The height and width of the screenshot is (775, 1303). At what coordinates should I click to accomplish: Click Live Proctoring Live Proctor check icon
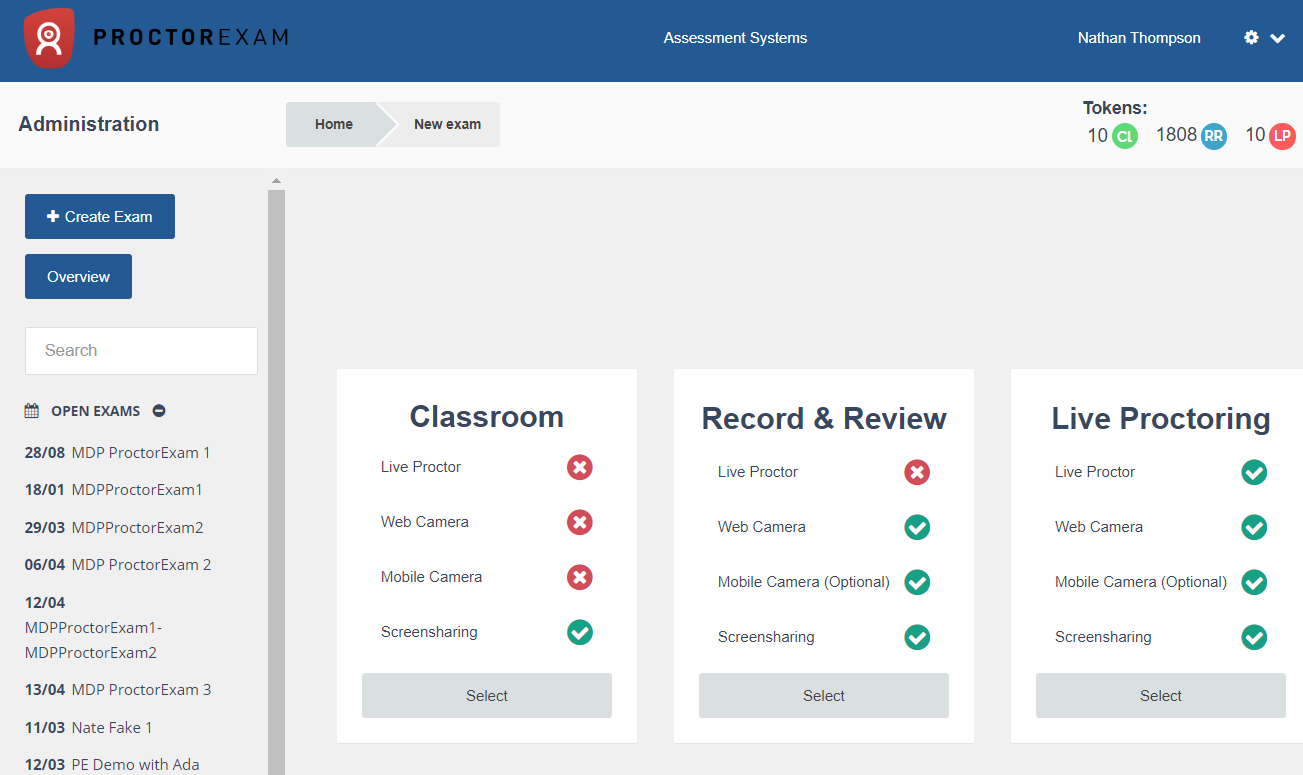click(1254, 472)
